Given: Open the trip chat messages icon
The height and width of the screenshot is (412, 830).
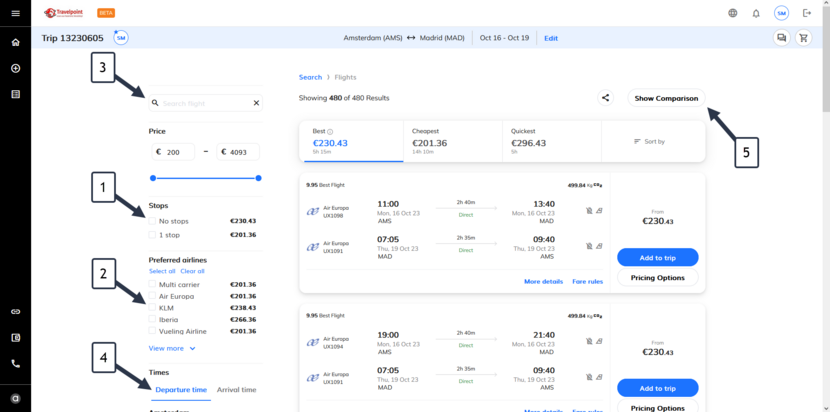Looking at the screenshot, I should (x=781, y=38).
